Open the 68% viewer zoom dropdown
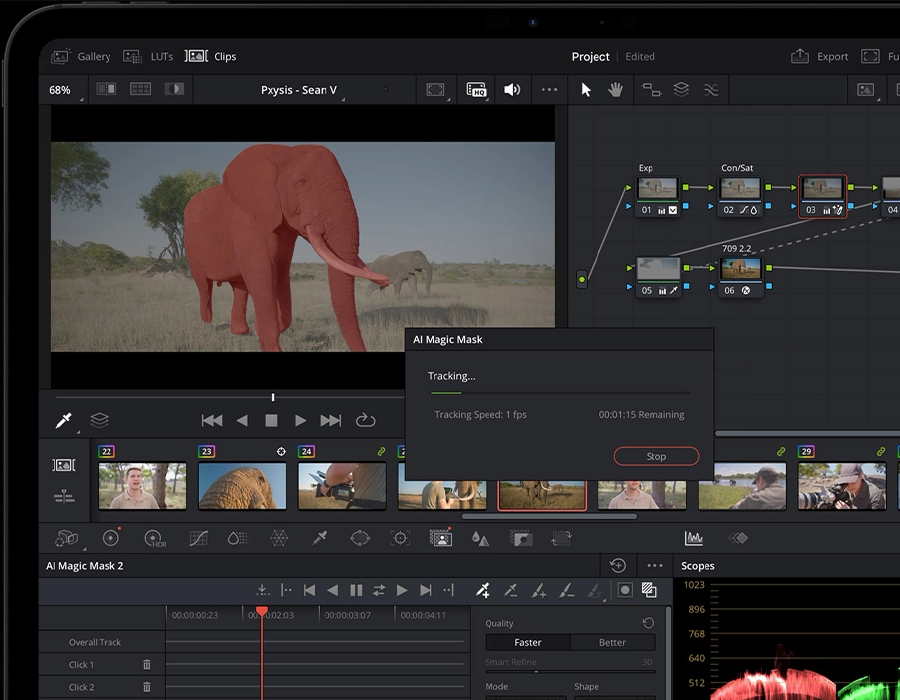This screenshot has height=700, width=900. tap(60, 90)
